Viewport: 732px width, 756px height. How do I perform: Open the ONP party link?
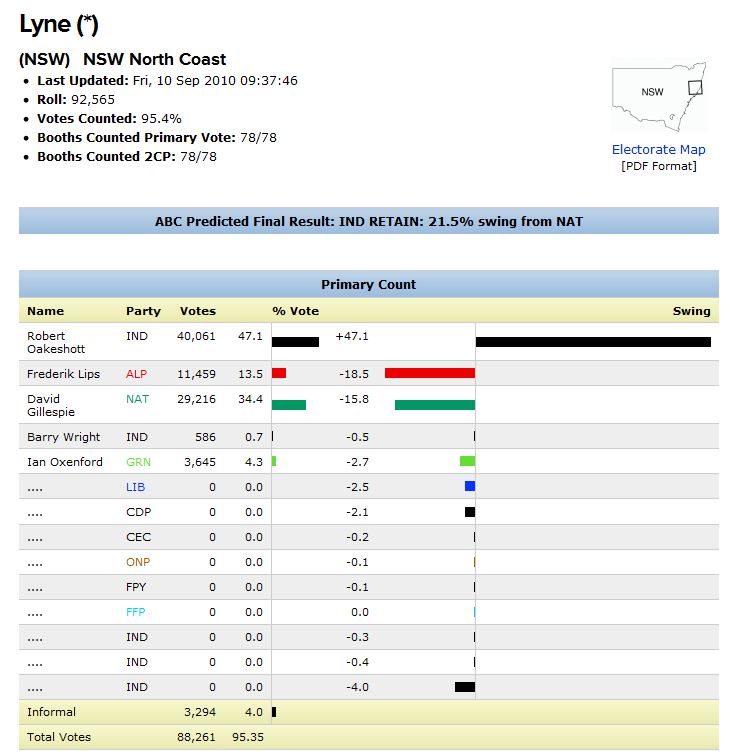(x=138, y=562)
